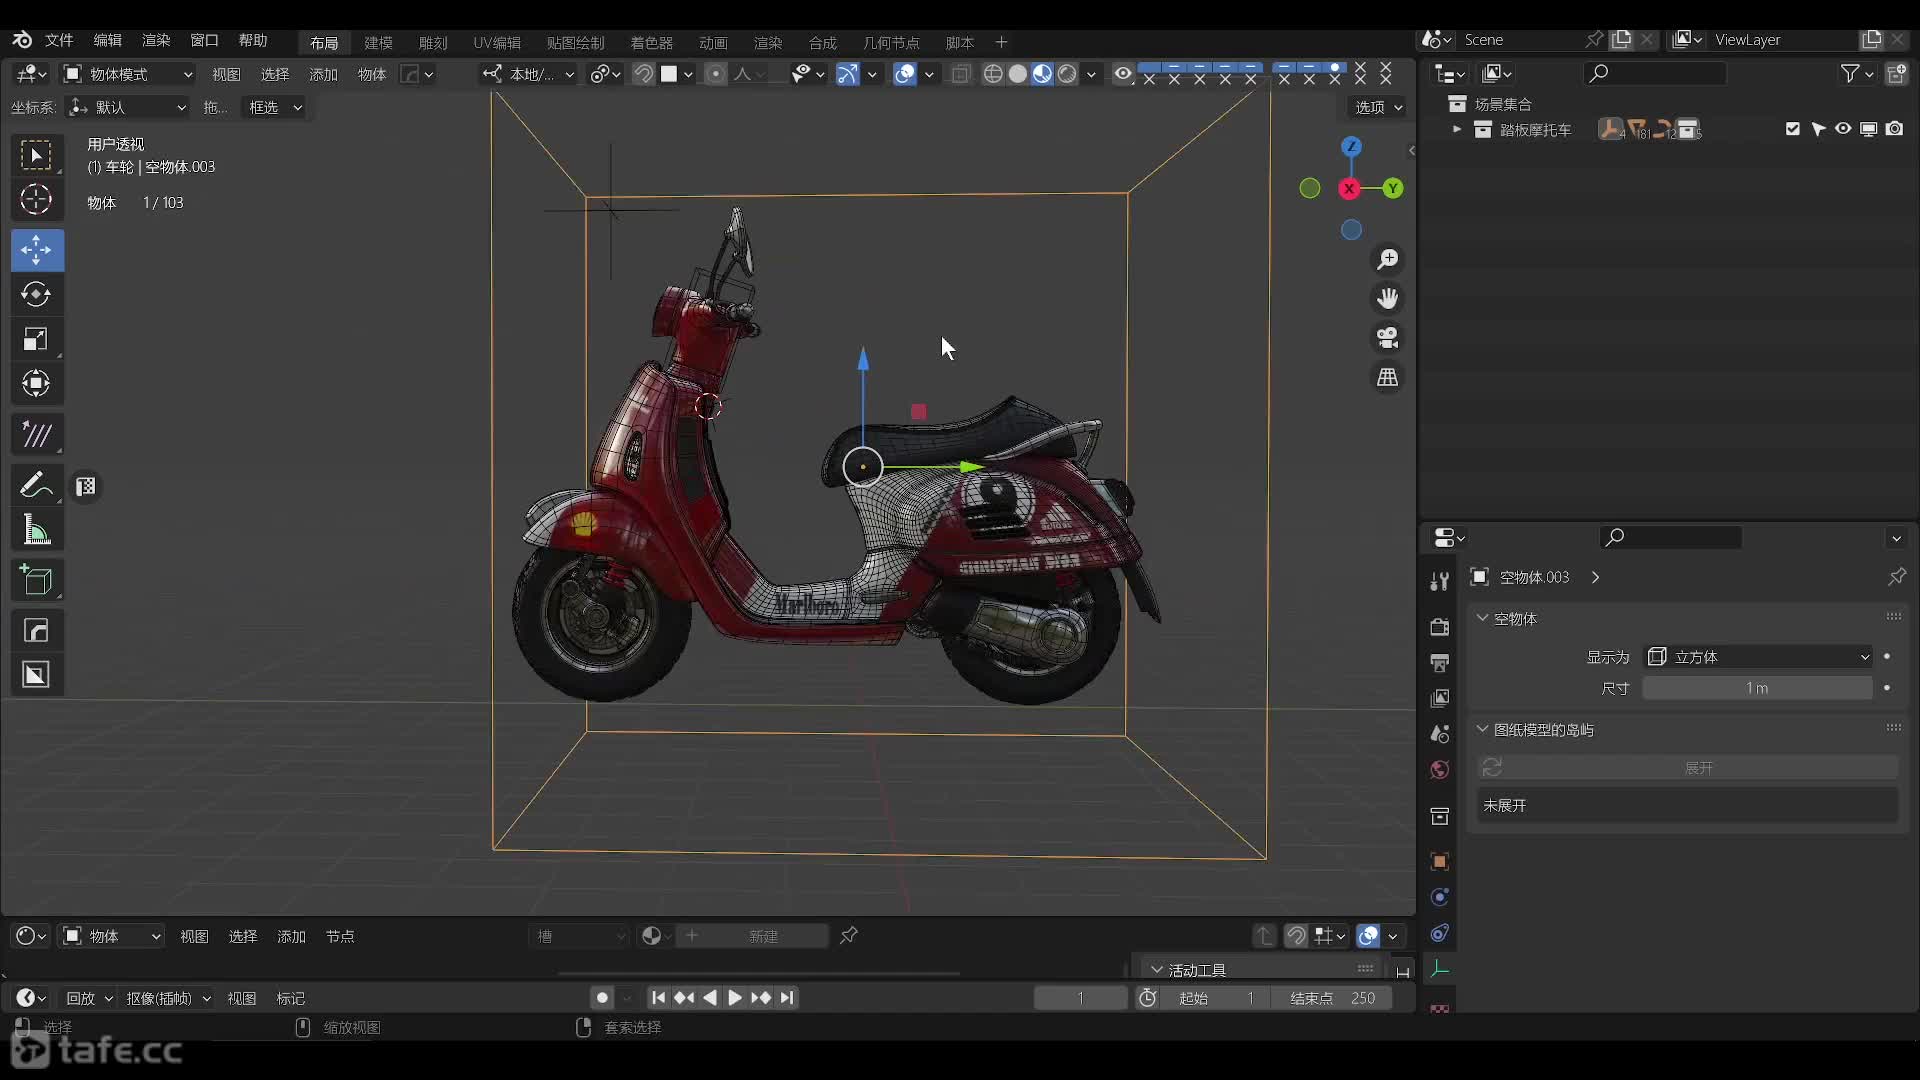Switch to the 着色器 workspace tab
This screenshot has width=1920, height=1080.
(x=651, y=42)
